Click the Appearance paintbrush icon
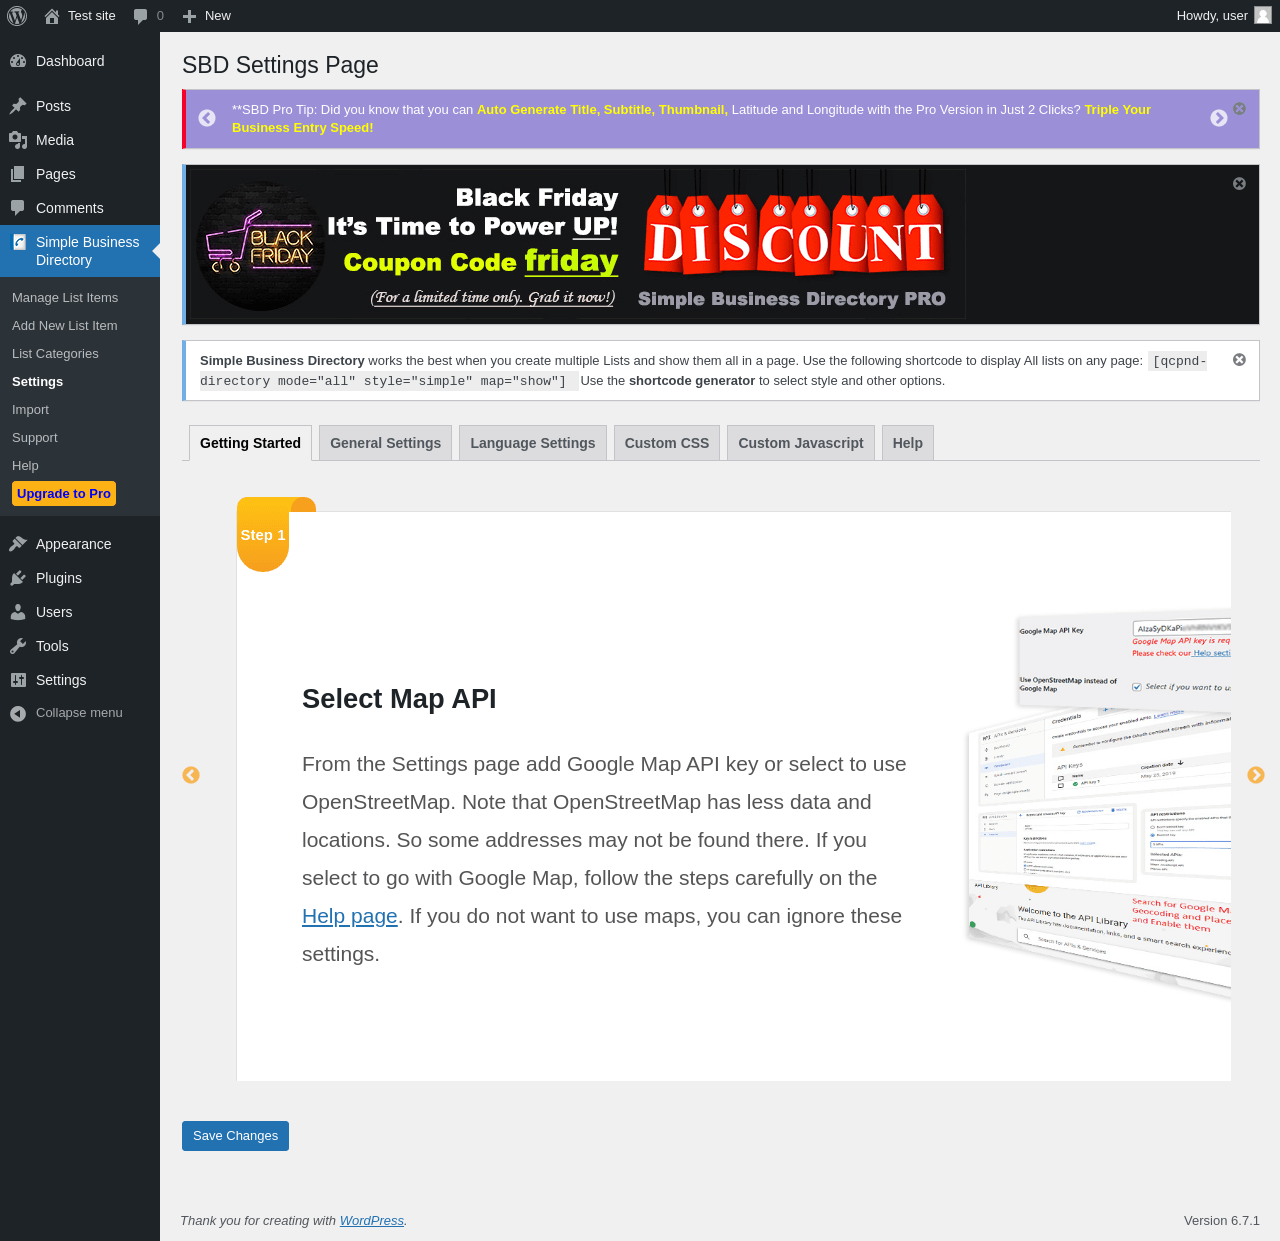Image resolution: width=1280 pixels, height=1241 pixels. coord(18,544)
